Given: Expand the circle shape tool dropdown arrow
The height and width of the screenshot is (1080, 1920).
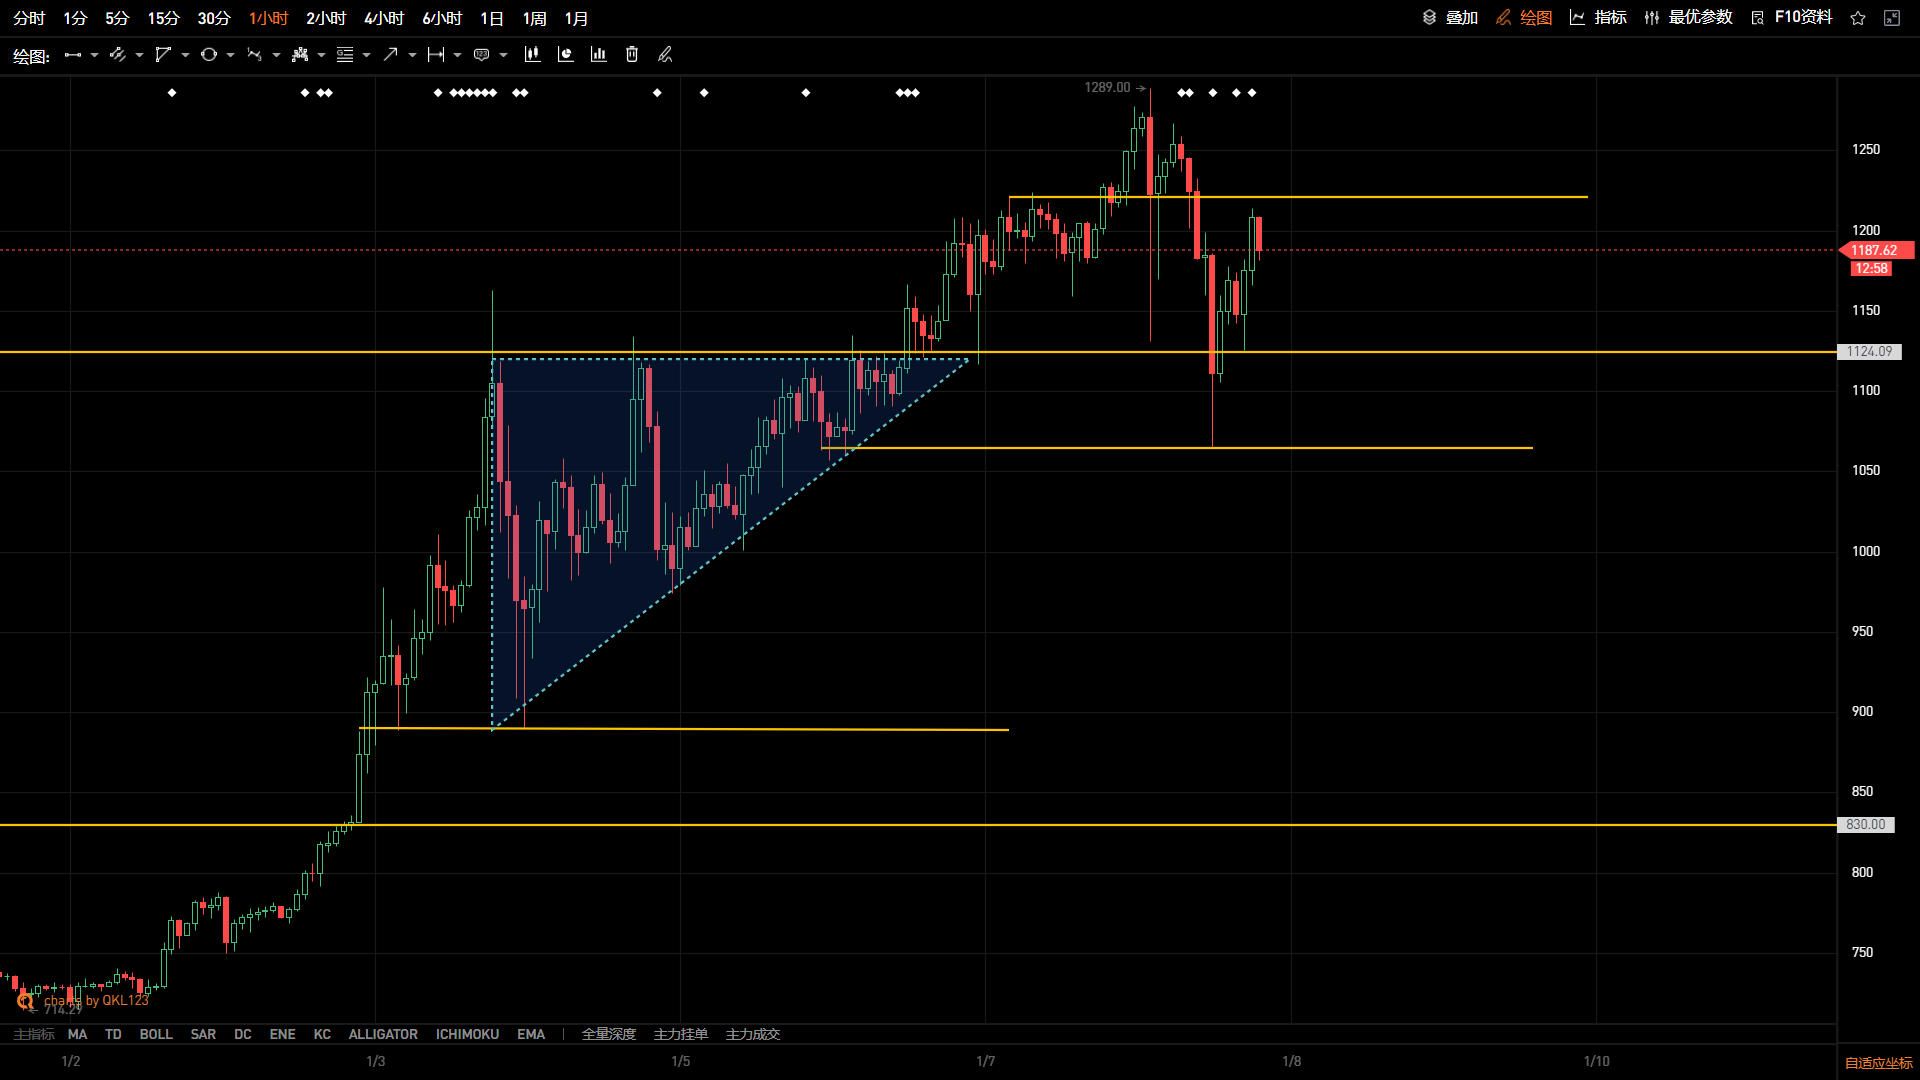Looking at the screenshot, I should coord(230,55).
